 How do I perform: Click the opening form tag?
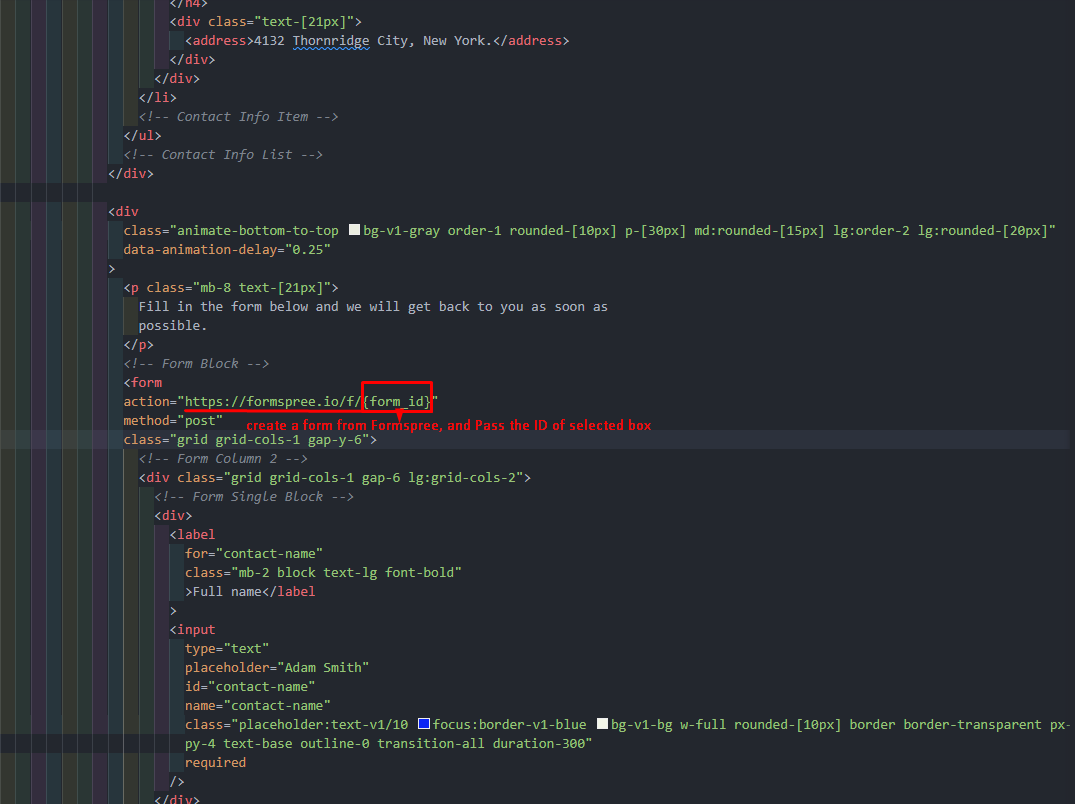click(143, 382)
